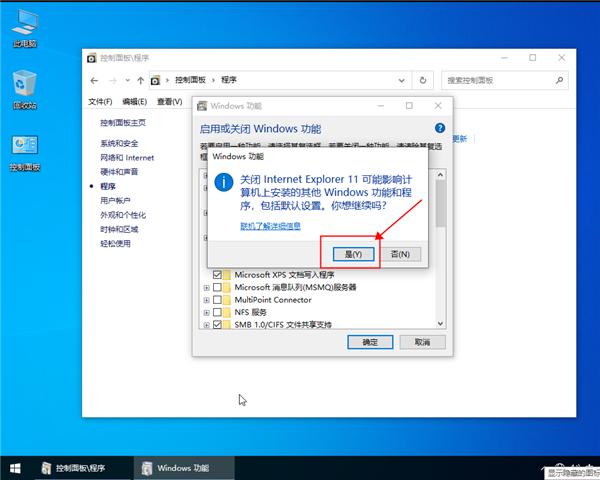Select the Microsoft XPS 文档写入程序 row text
The image size is (600, 480).
(284, 275)
